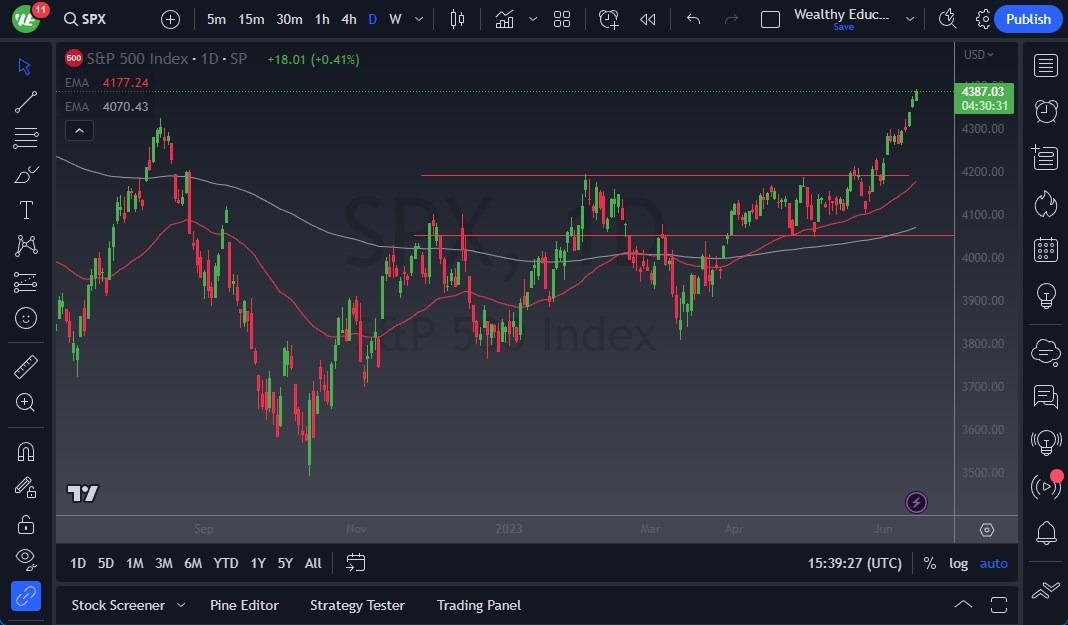This screenshot has height=625, width=1068.
Task: Select the trend line drawing tool
Action: pos(26,102)
